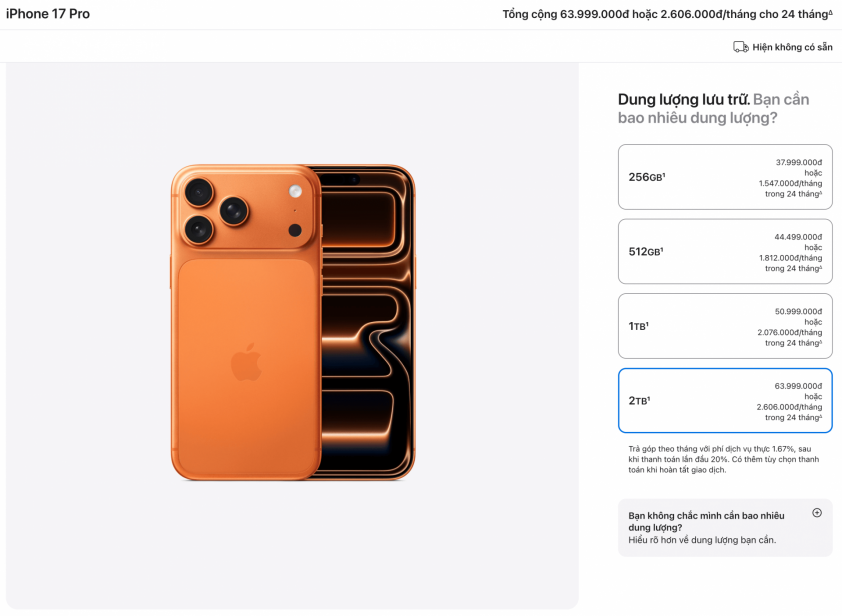Pick the 1TB storage option
Viewport: 842px width, 616px height.
pos(724,326)
